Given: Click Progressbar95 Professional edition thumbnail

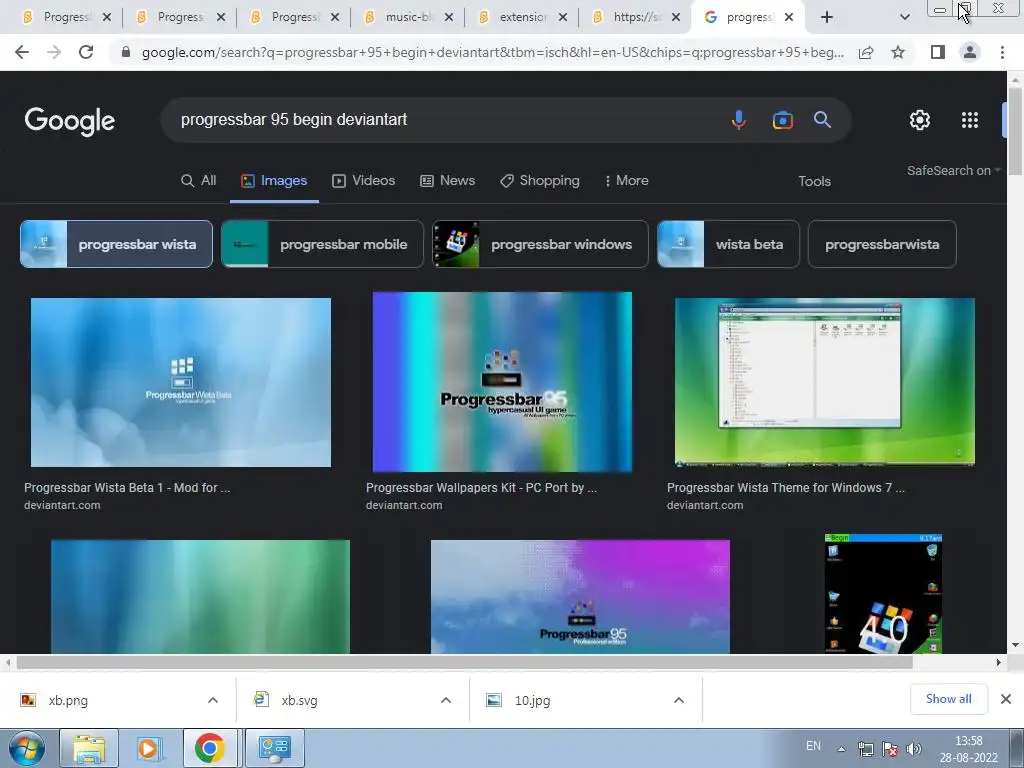Looking at the screenshot, I should click(580, 597).
